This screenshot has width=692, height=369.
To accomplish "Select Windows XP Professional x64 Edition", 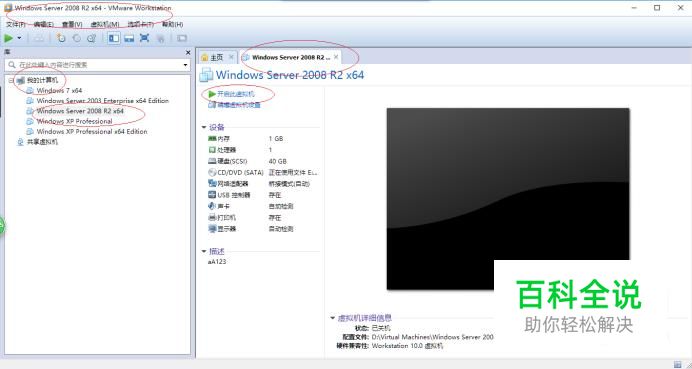I will 92,132.
